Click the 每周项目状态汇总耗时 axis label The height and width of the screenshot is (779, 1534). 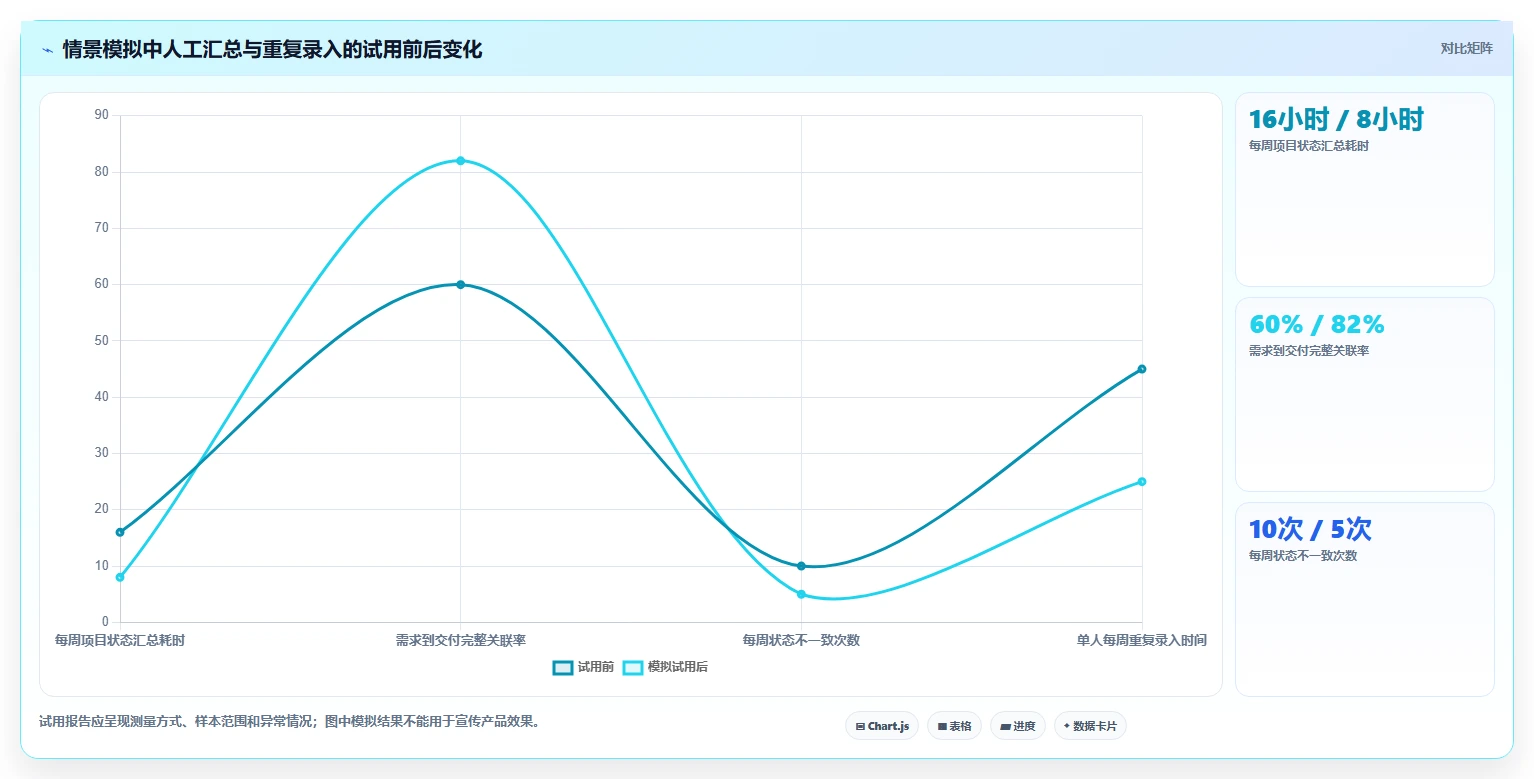click(120, 640)
